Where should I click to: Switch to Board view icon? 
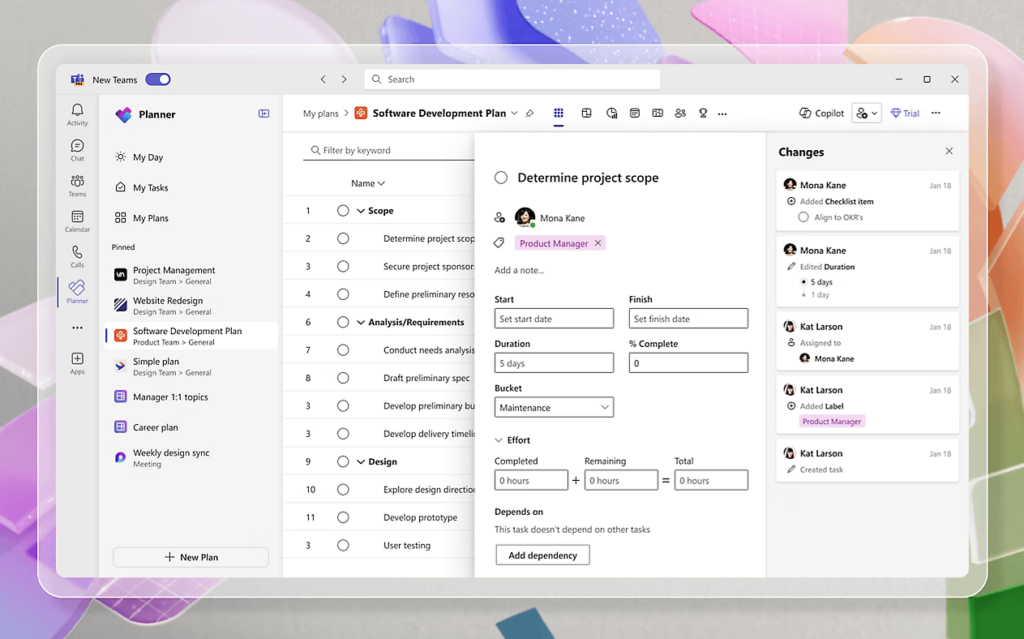pos(586,113)
